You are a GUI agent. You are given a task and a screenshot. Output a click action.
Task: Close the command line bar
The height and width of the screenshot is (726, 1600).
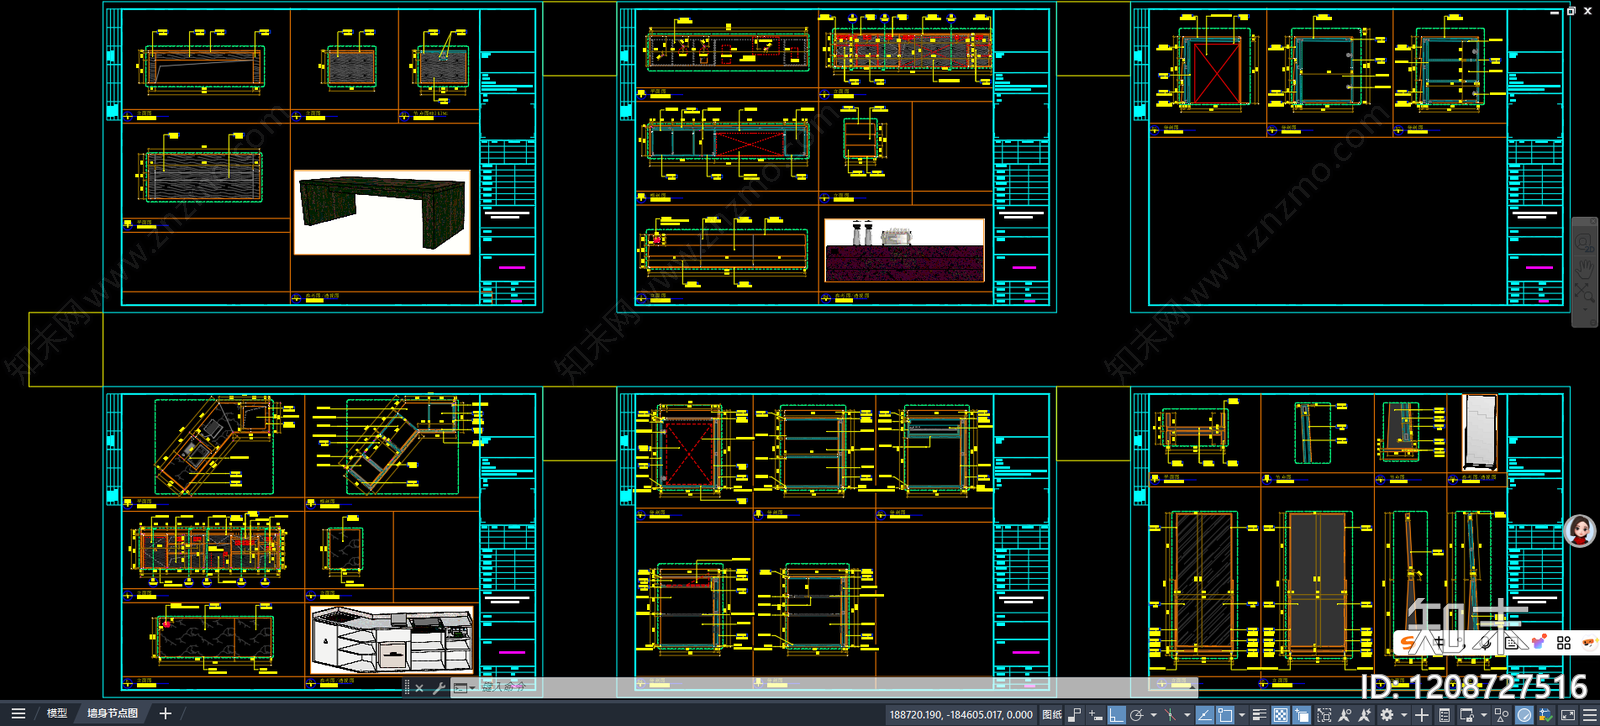419,688
